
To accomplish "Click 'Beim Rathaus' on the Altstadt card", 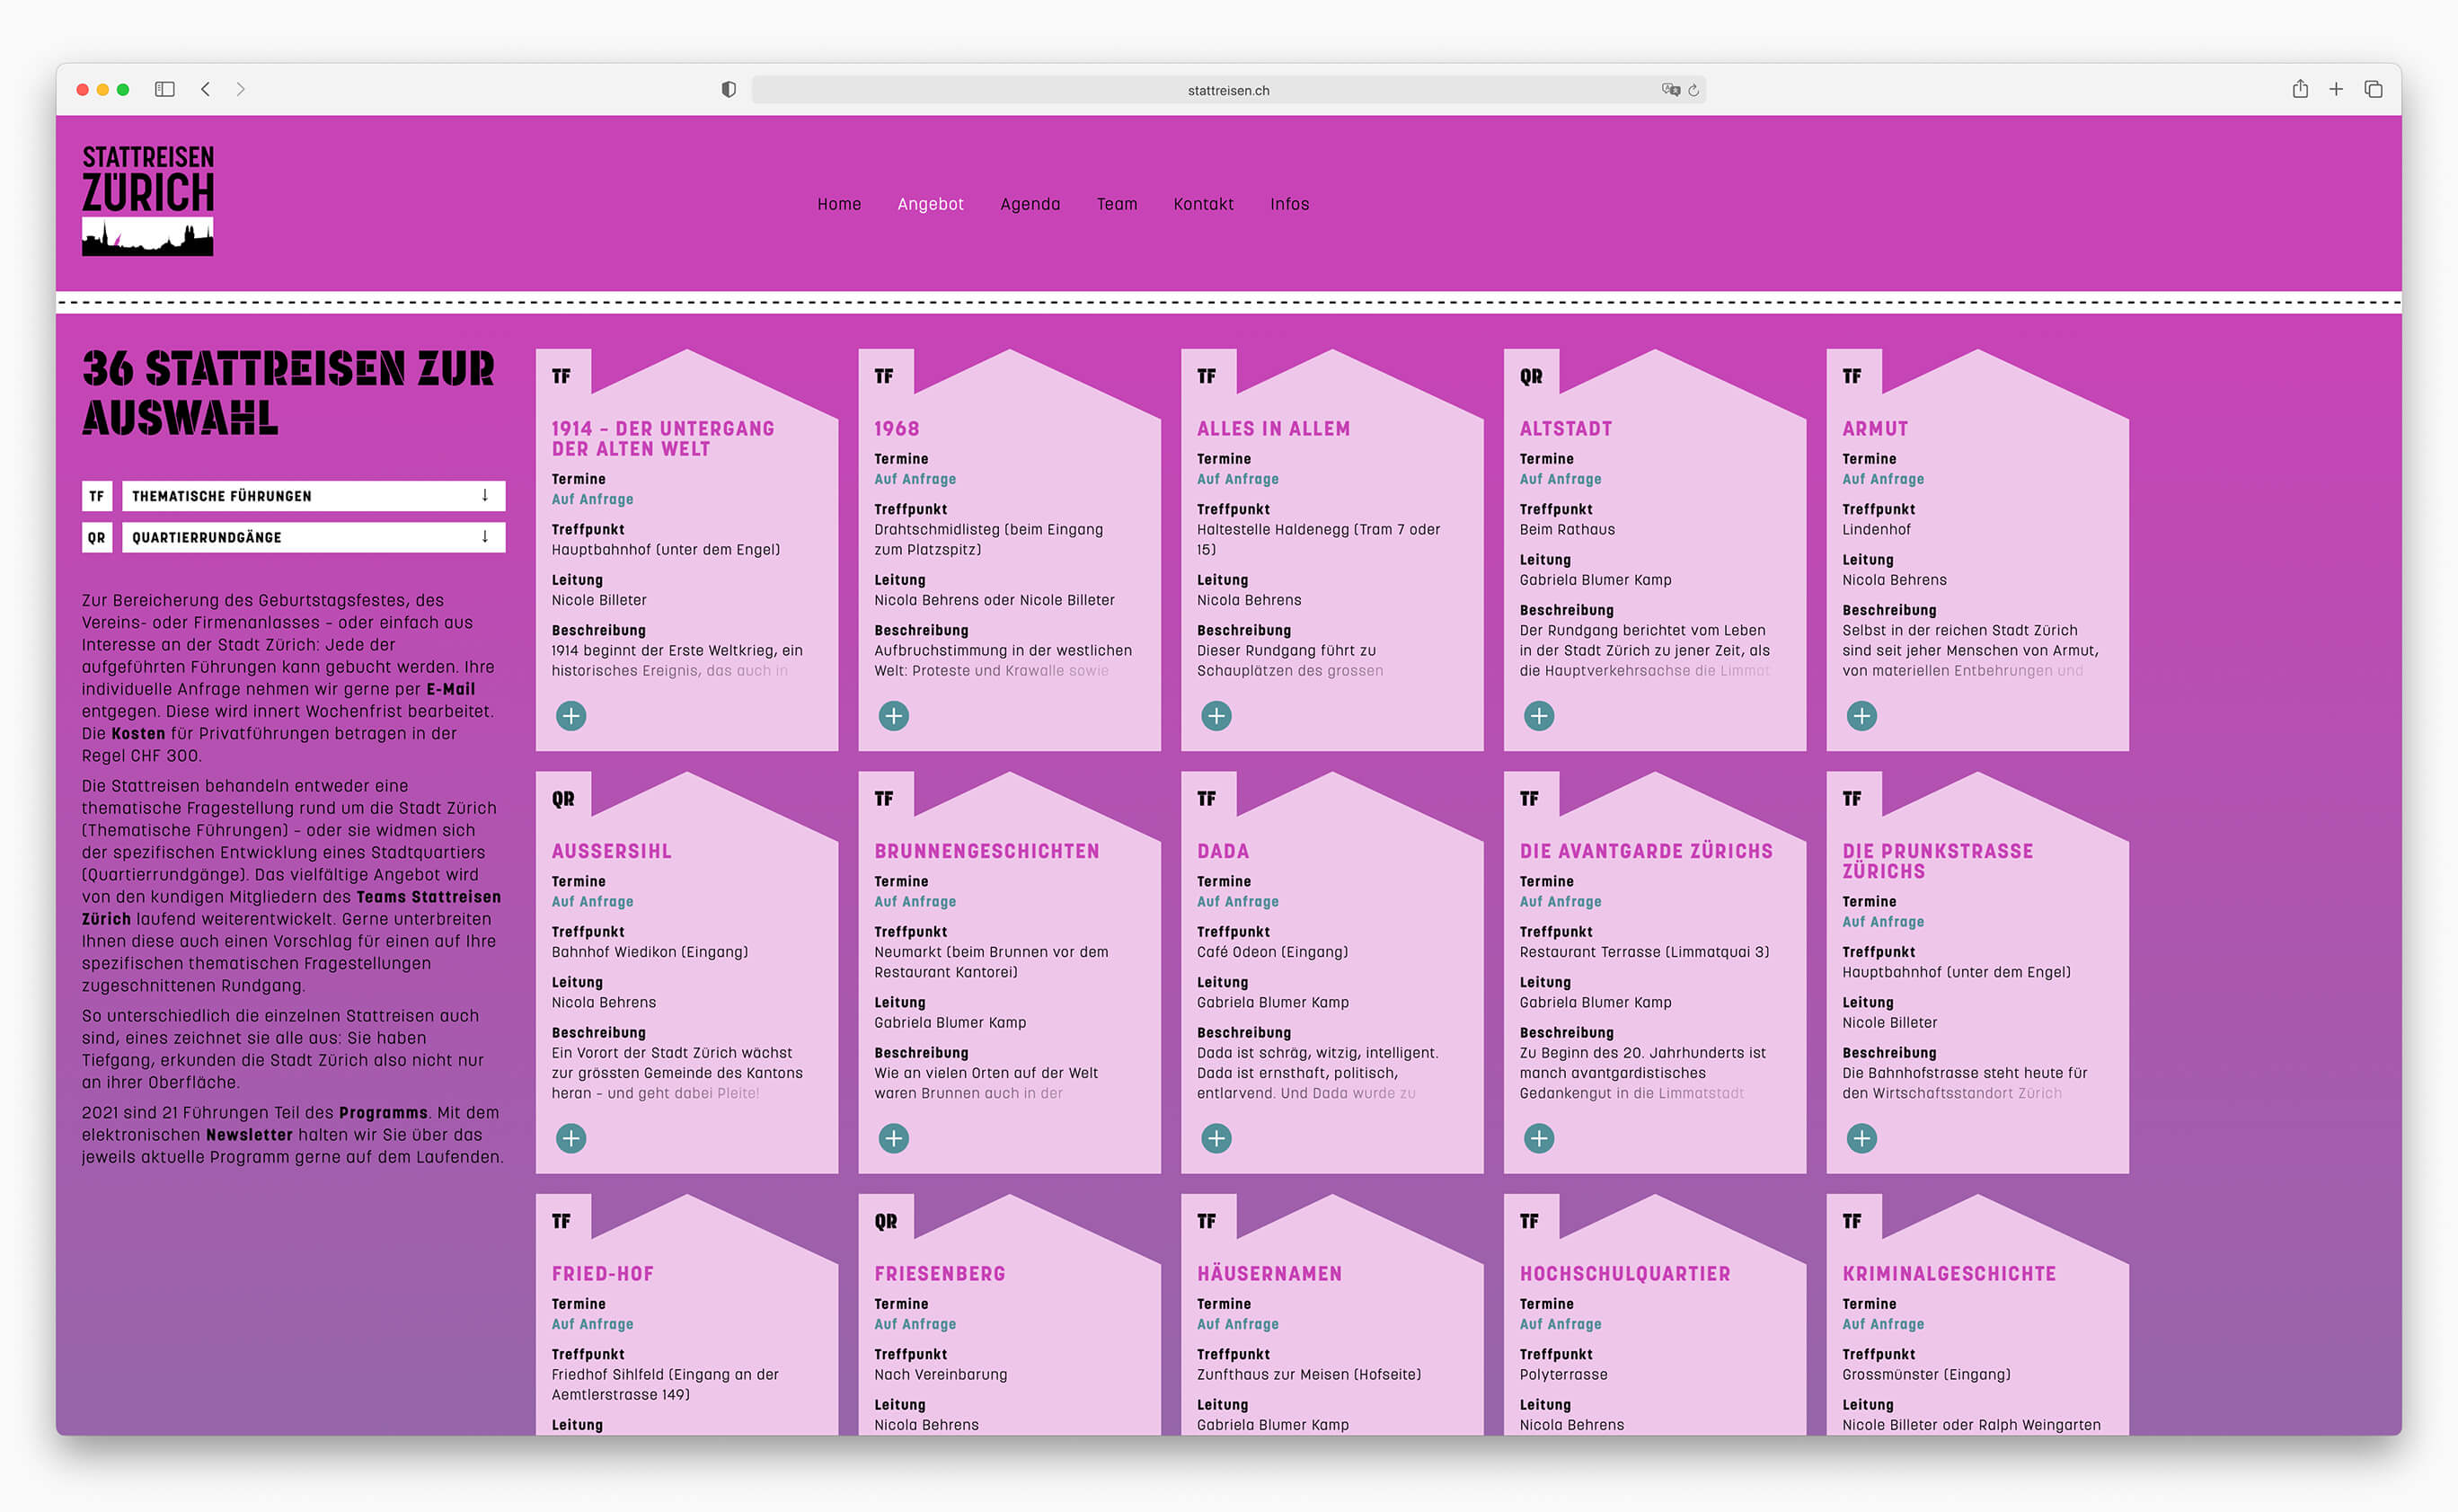I will [1567, 530].
